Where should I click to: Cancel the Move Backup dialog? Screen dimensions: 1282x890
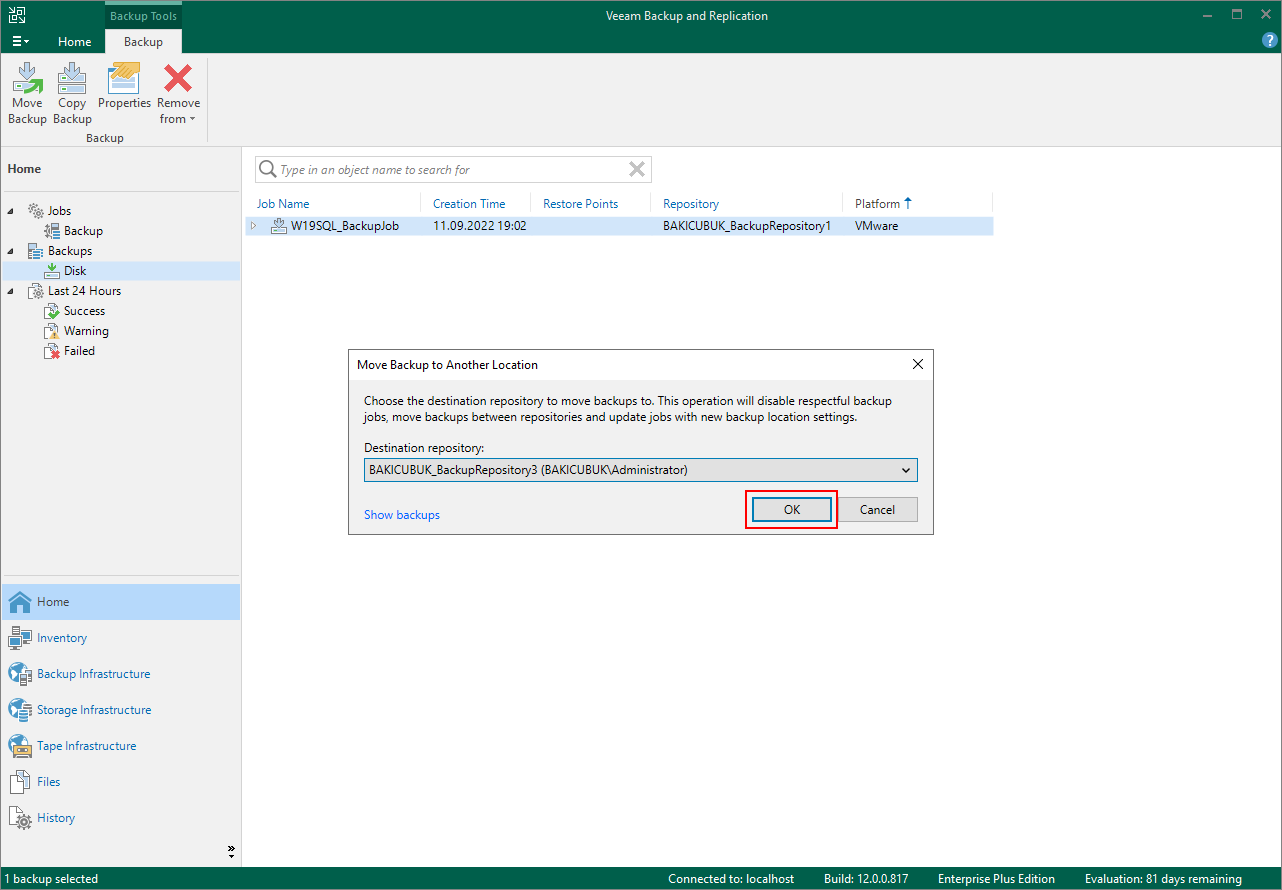pos(877,510)
